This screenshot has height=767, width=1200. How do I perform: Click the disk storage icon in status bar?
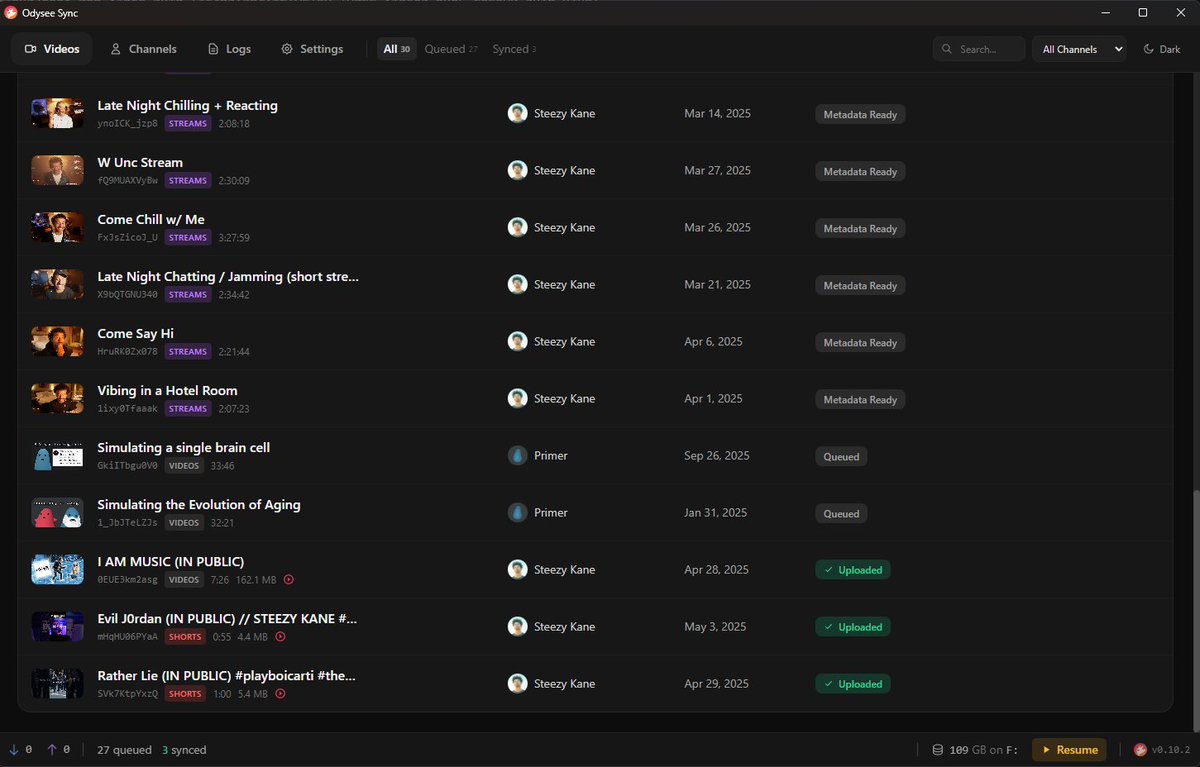[x=937, y=750]
